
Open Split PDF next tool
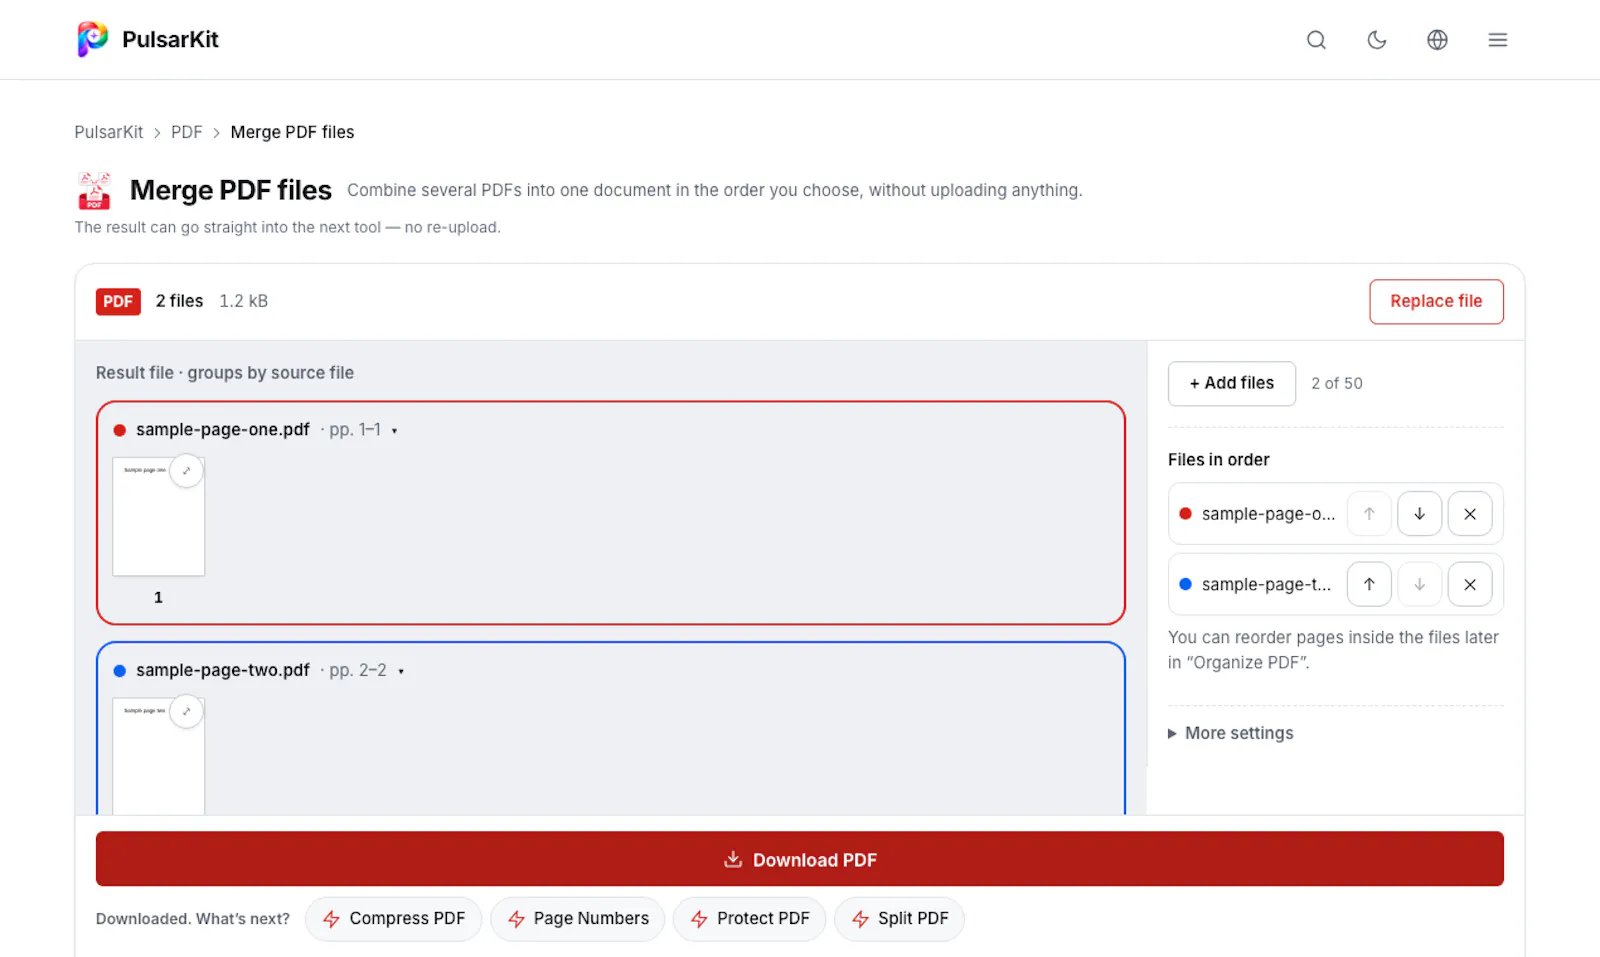pyautogui.click(x=899, y=919)
